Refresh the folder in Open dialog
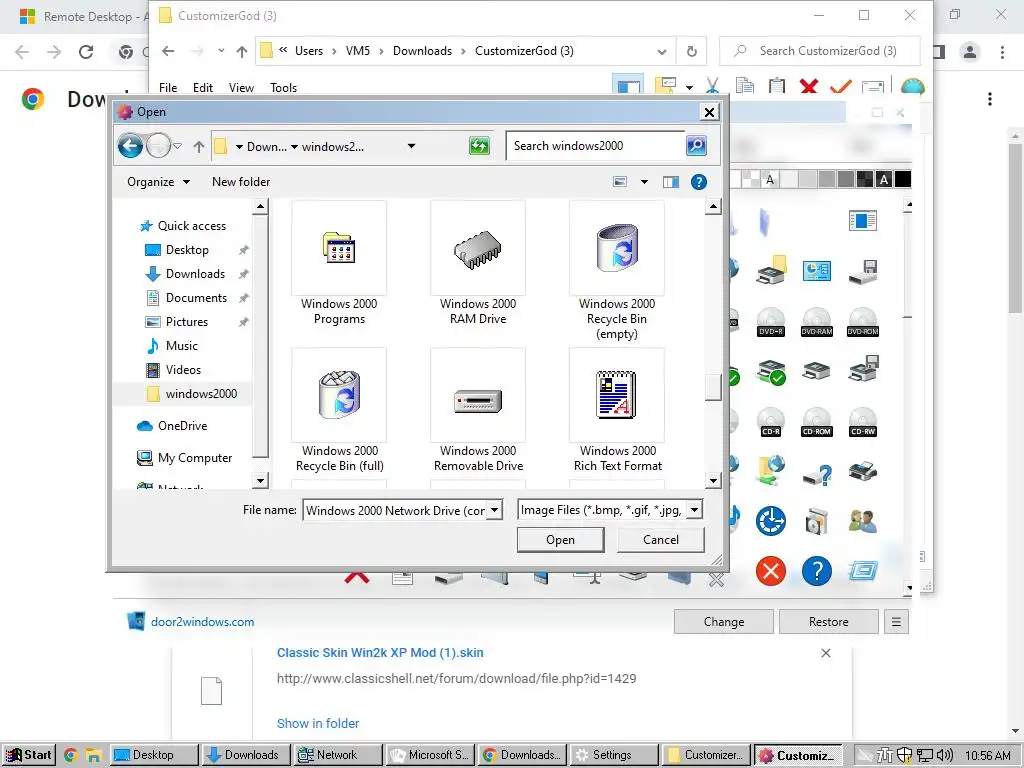 pos(479,146)
